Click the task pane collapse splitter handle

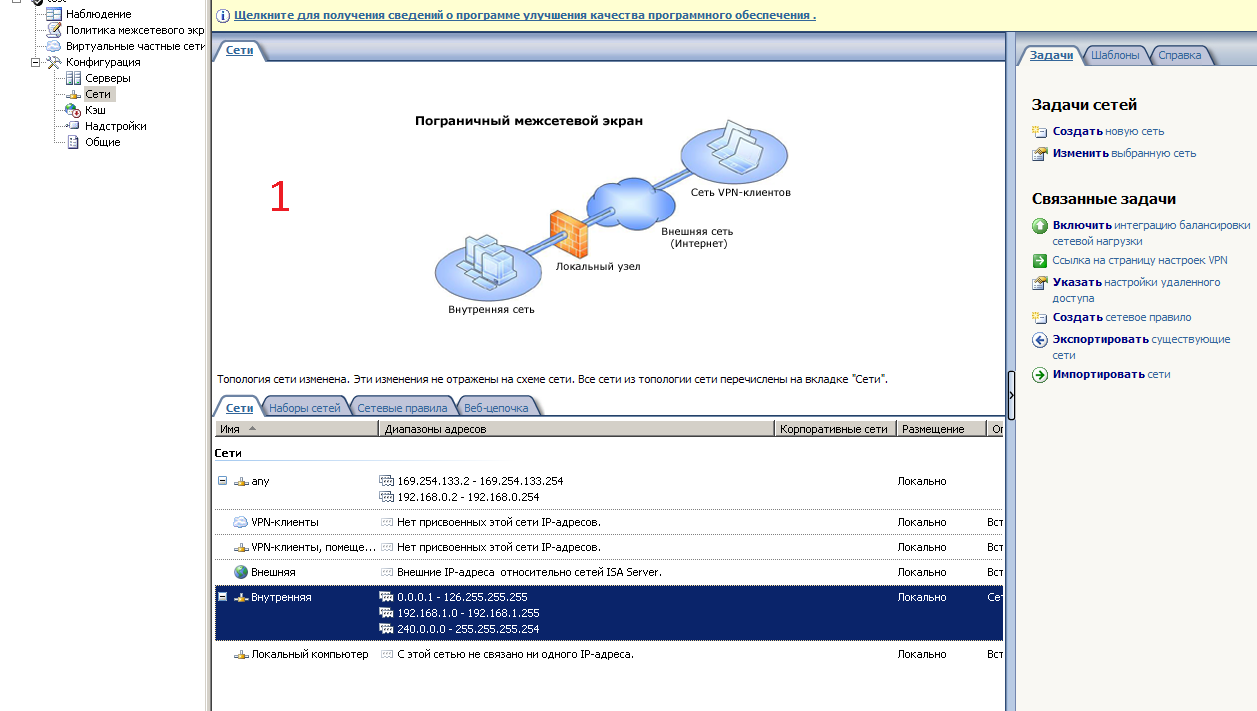point(1011,395)
